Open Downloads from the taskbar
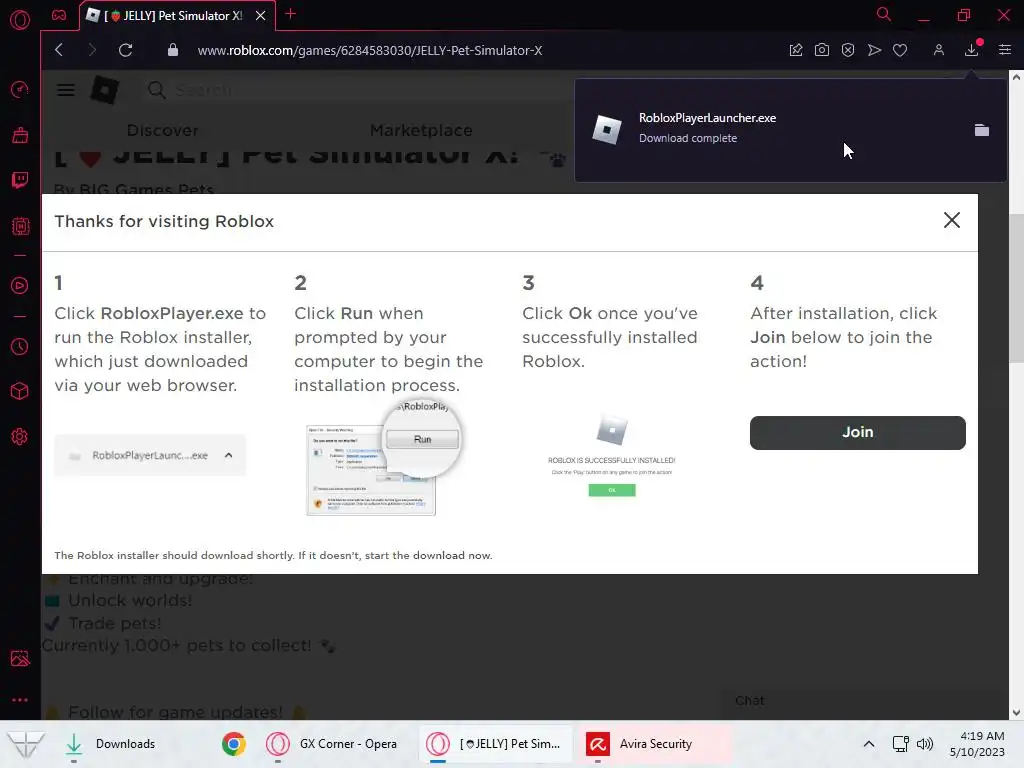The image size is (1024, 768). click(111, 744)
